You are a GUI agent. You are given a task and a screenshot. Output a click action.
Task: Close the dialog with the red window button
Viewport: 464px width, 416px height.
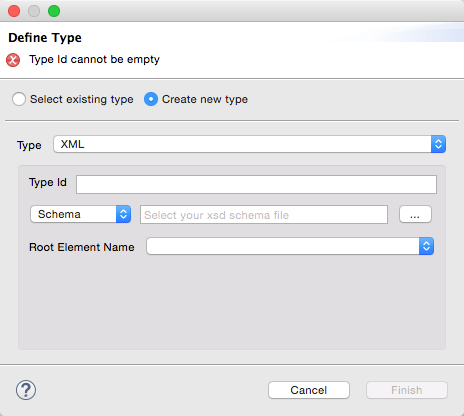14,11
